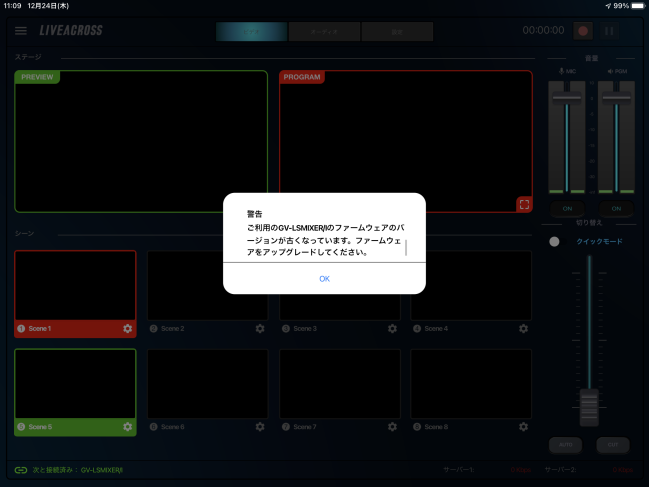Expand the PROGRAM view to fullscreen
The image size is (649, 487).
pyautogui.click(x=524, y=204)
